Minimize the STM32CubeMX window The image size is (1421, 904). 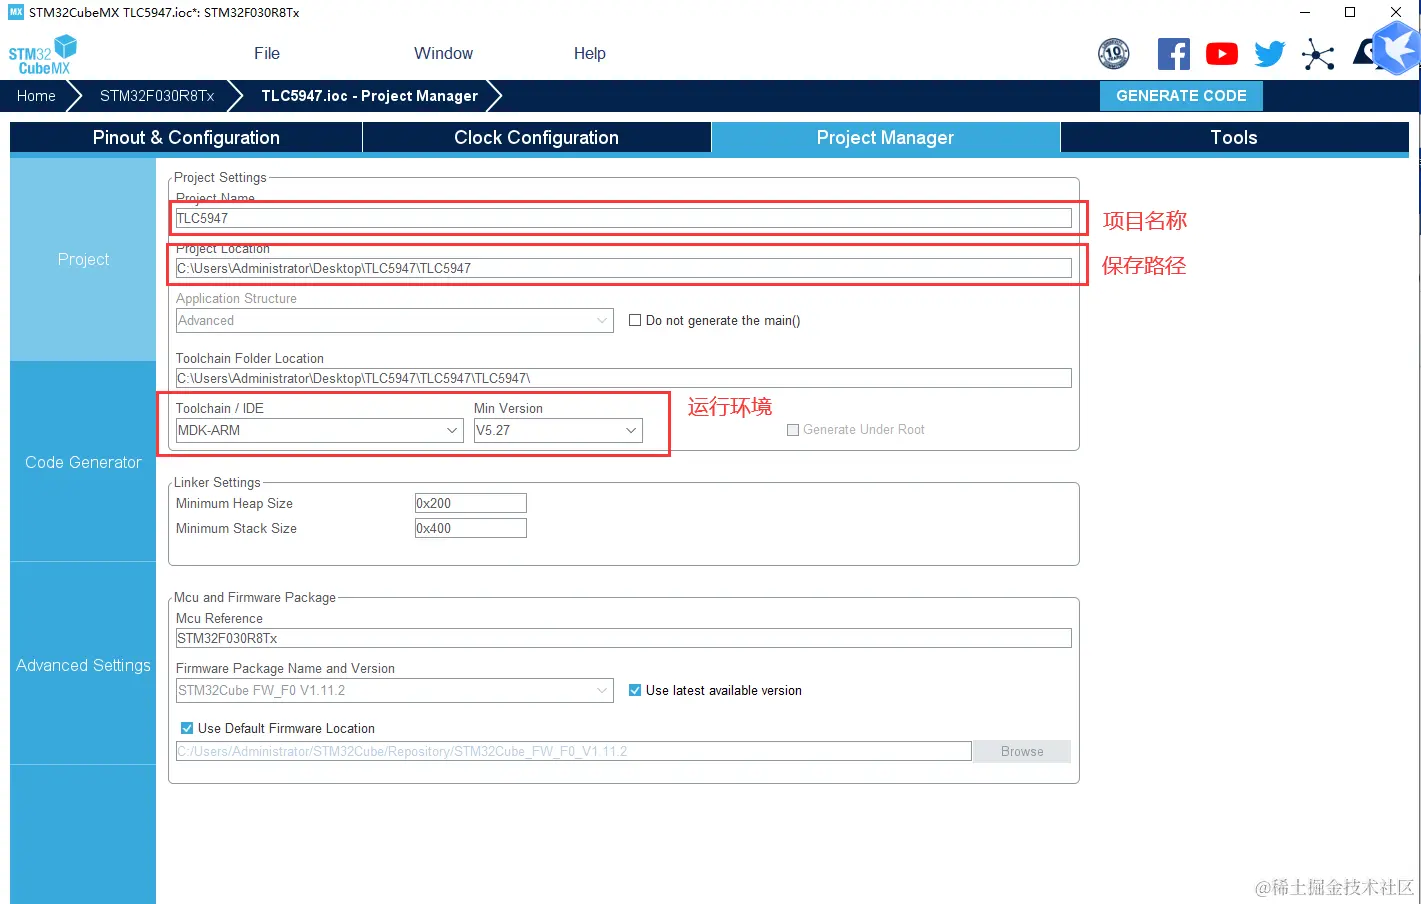coord(1305,12)
